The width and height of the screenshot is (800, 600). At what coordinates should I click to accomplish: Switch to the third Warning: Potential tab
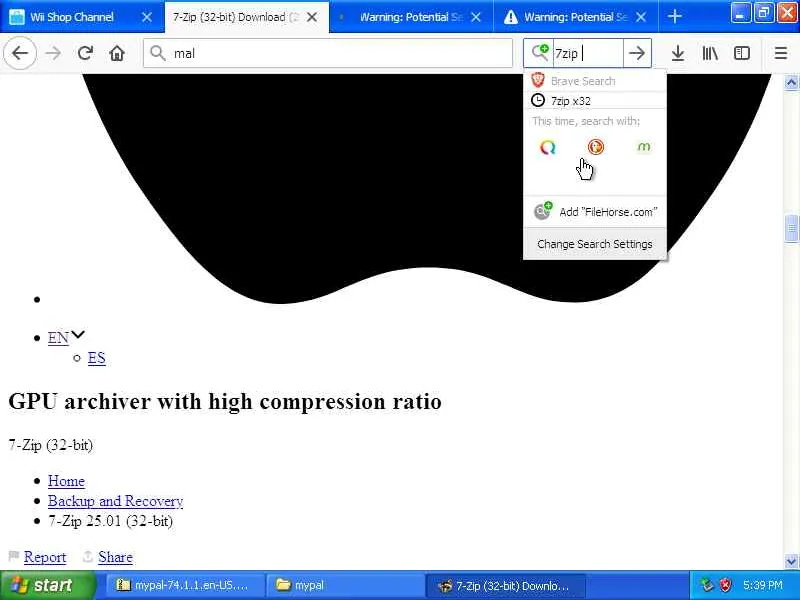(x=411, y=17)
